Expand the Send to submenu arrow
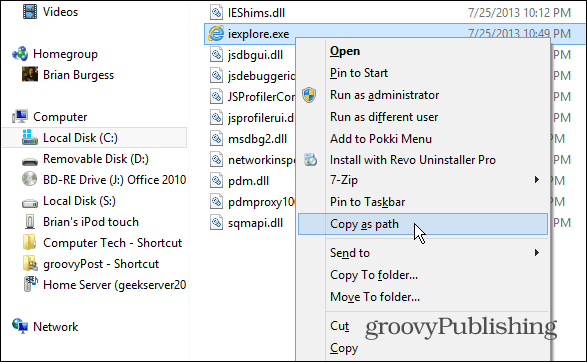Screen dimensions: 587x362 pyautogui.click(x=536, y=253)
